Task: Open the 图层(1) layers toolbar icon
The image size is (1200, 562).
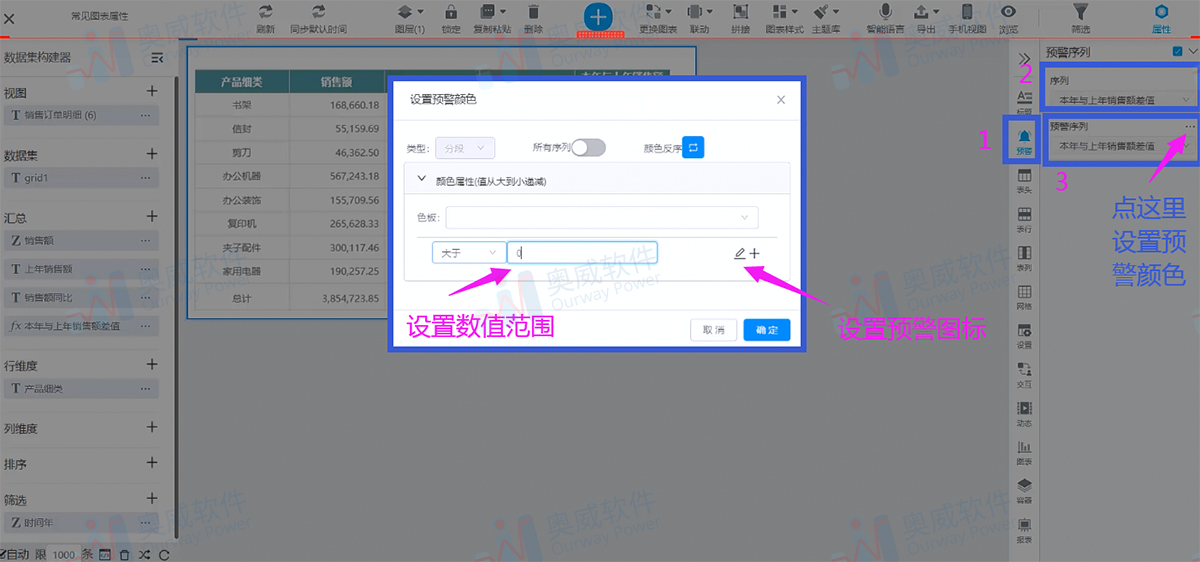Action: pyautogui.click(x=405, y=12)
